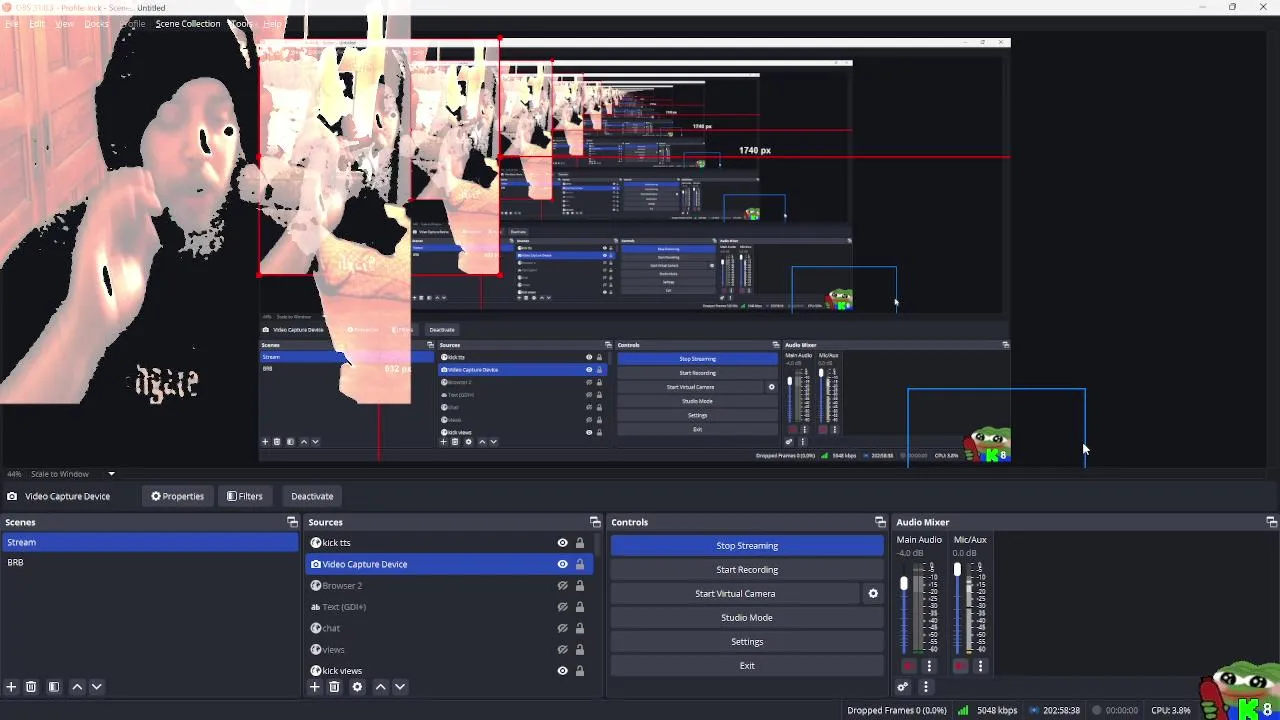1280x720 pixels.
Task: Show the Browser 2 source
Action: pyautogui.click(x=562, y=586)
